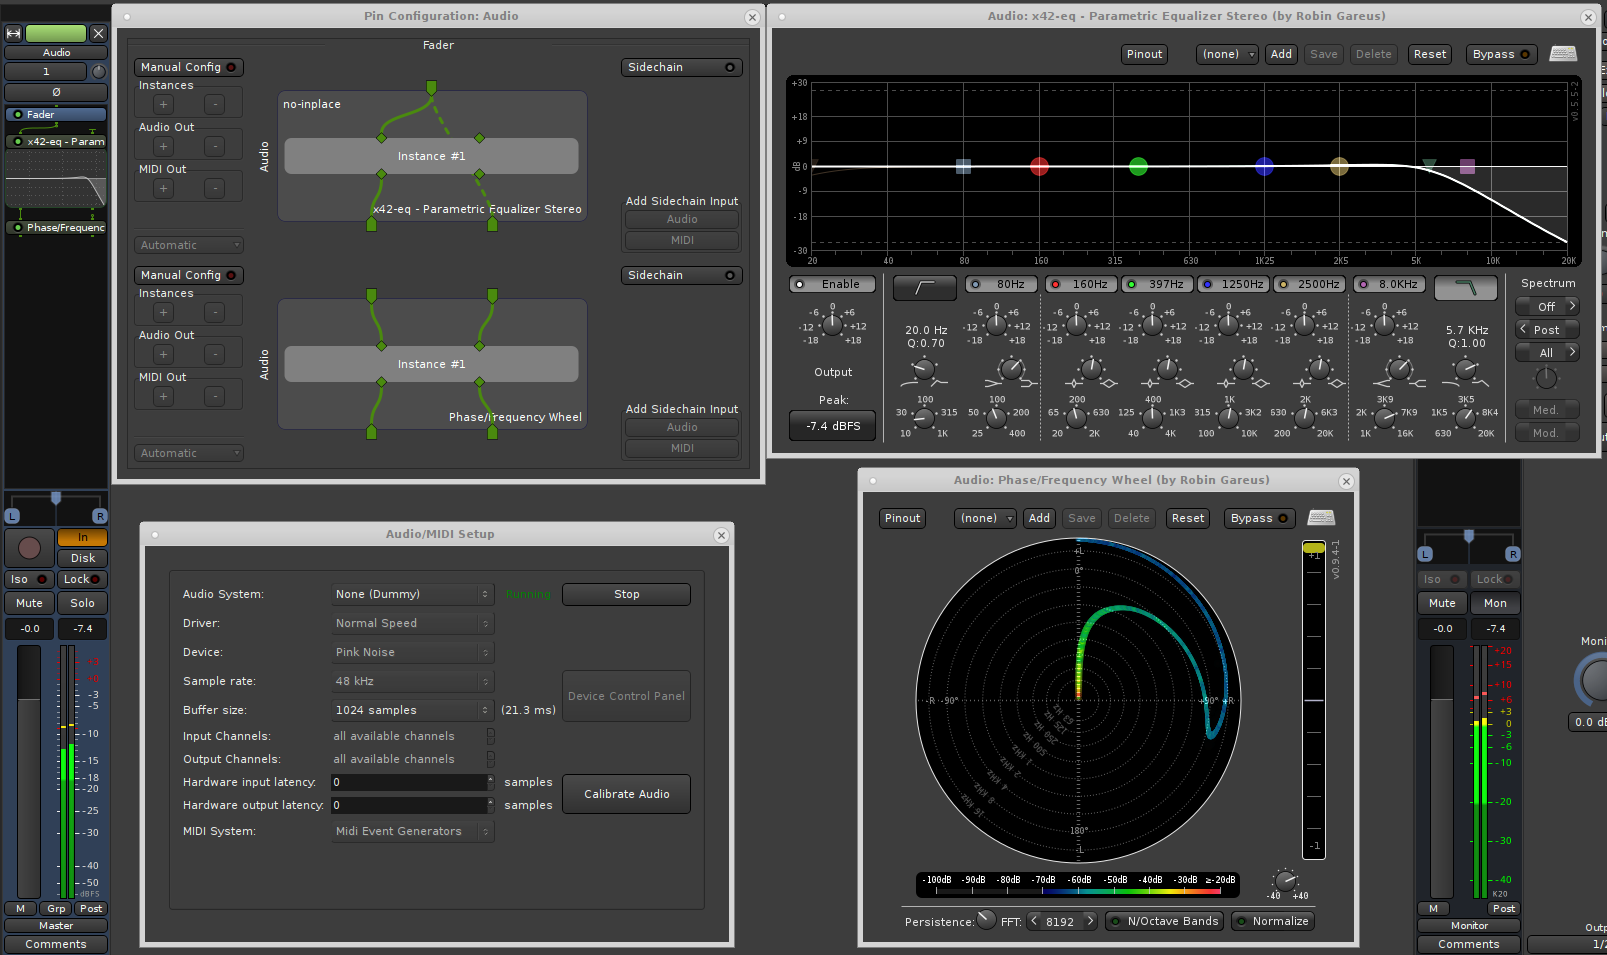This screenshot has width=1607, height=955.
Task: Click the red 160Hz node on EQ graph
Action: tap(1039, 166)
